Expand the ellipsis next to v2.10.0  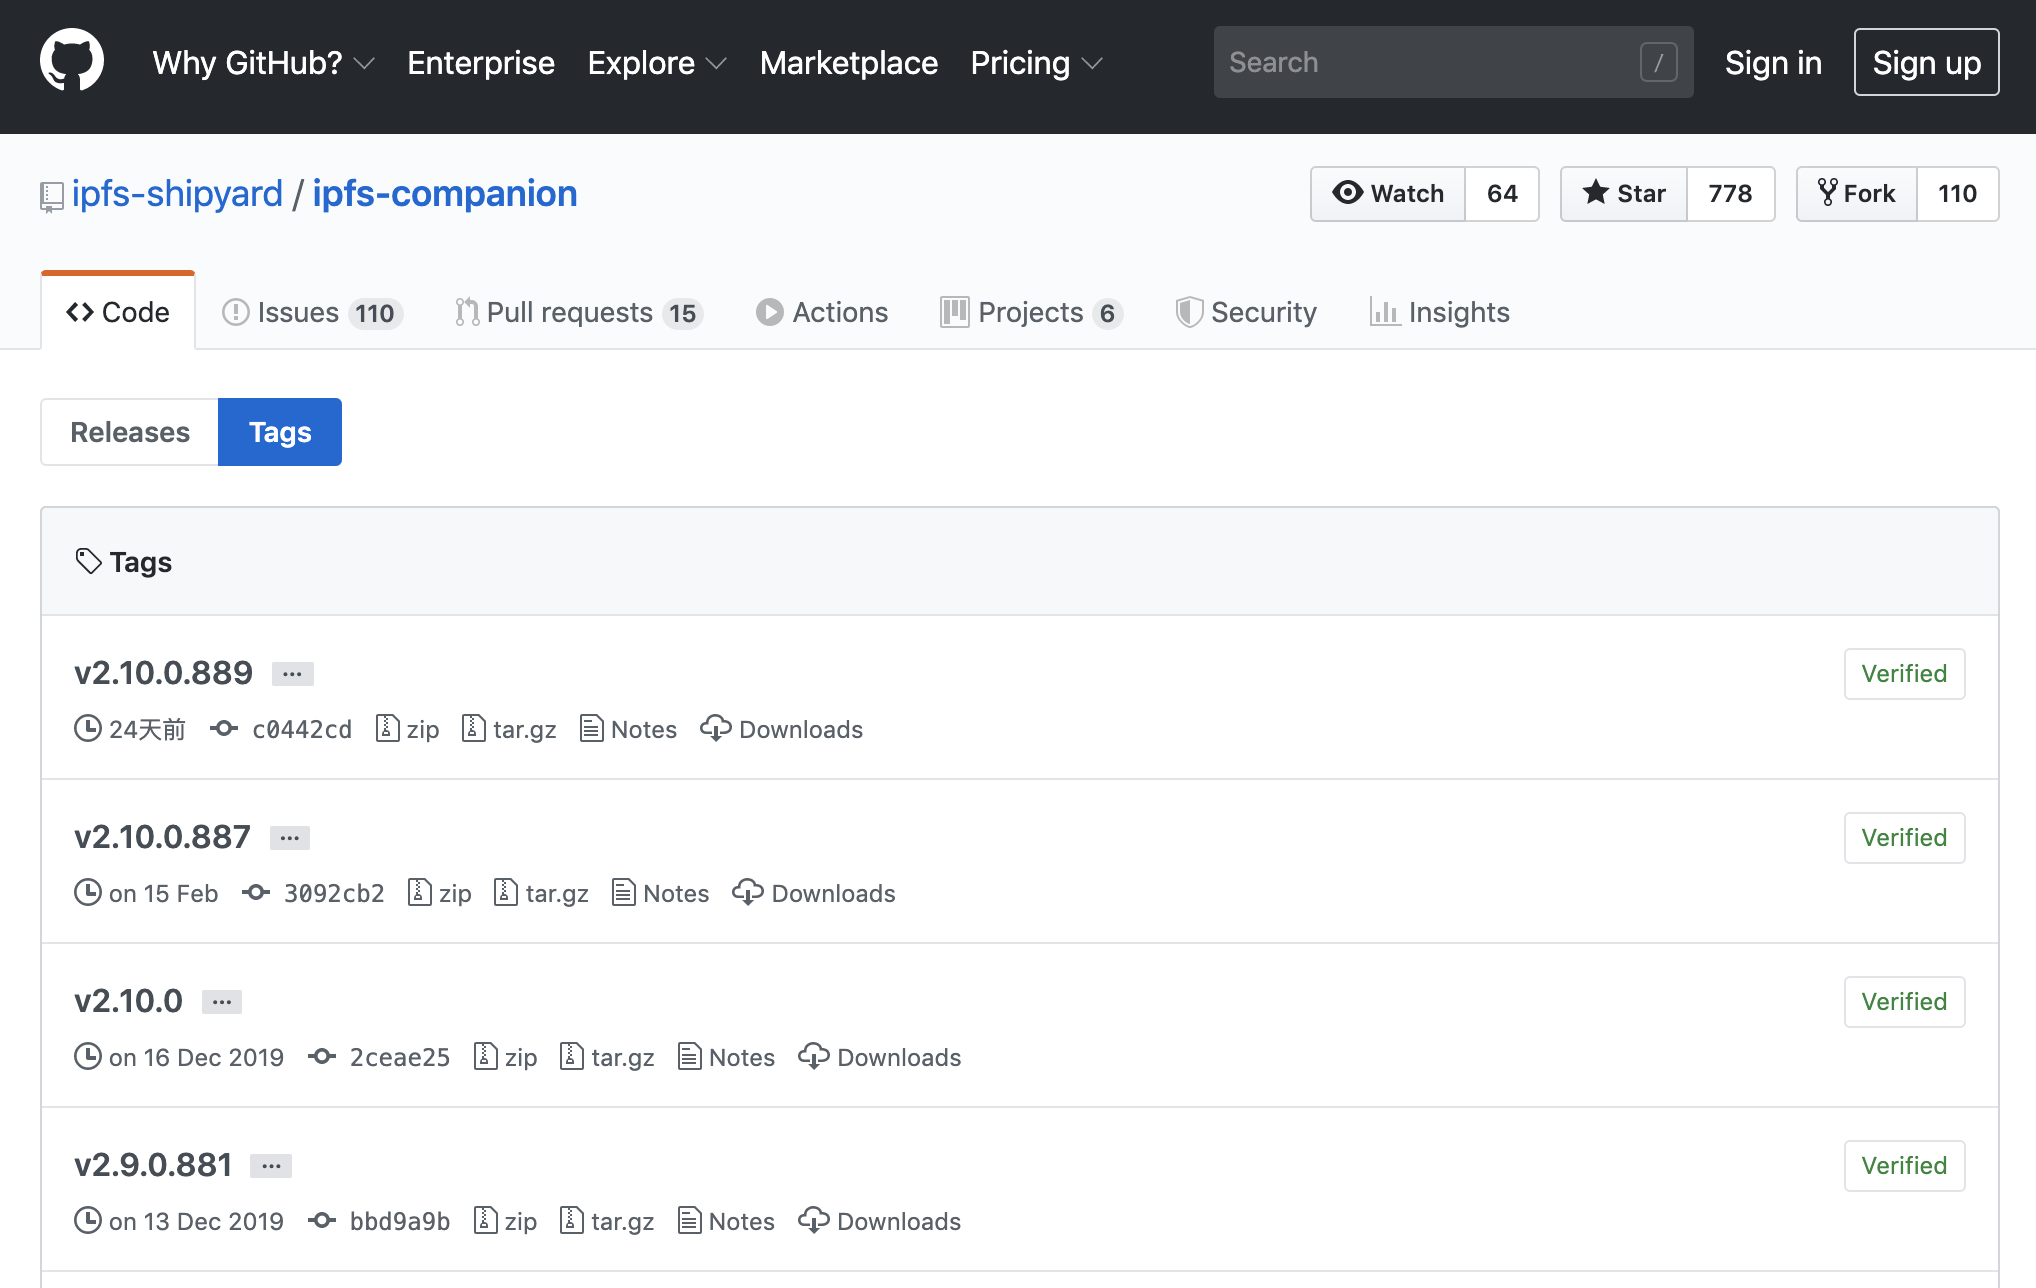pyautogui.click(x=222, y=1002)
